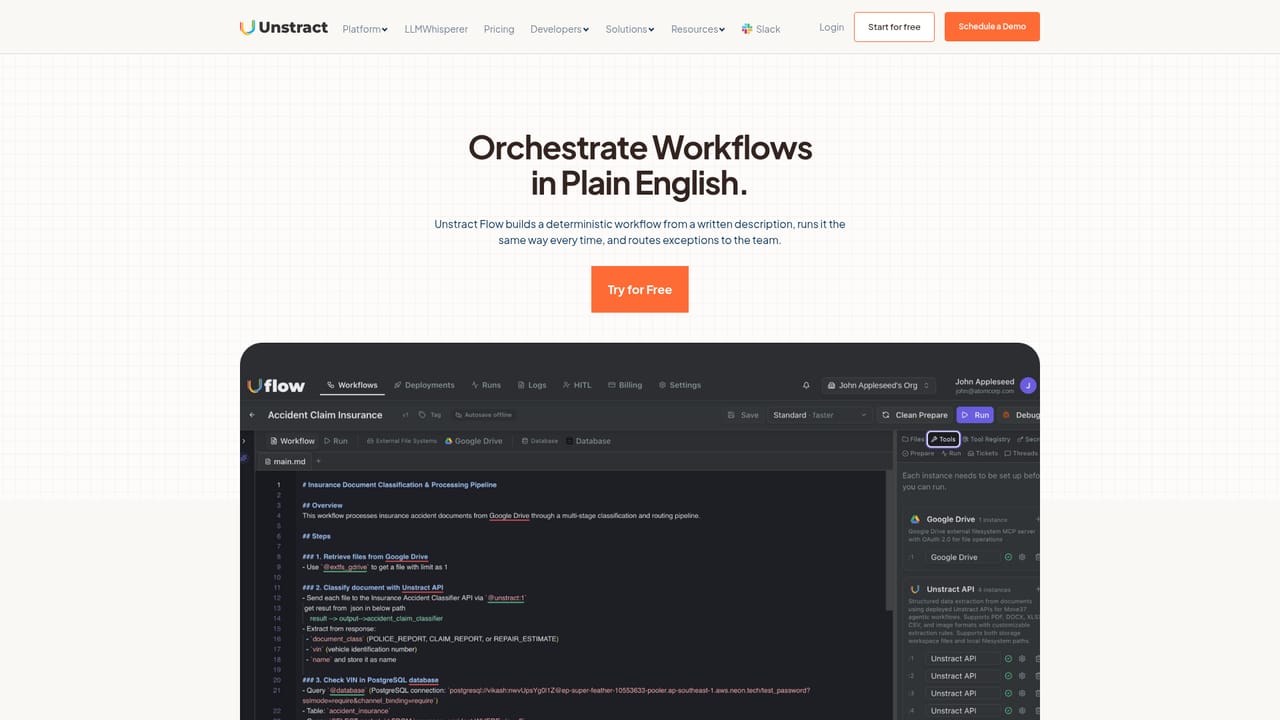Select the Google Drive file system tab
Viewport: 1280px width, 720px height.
[x=474, y=440]
